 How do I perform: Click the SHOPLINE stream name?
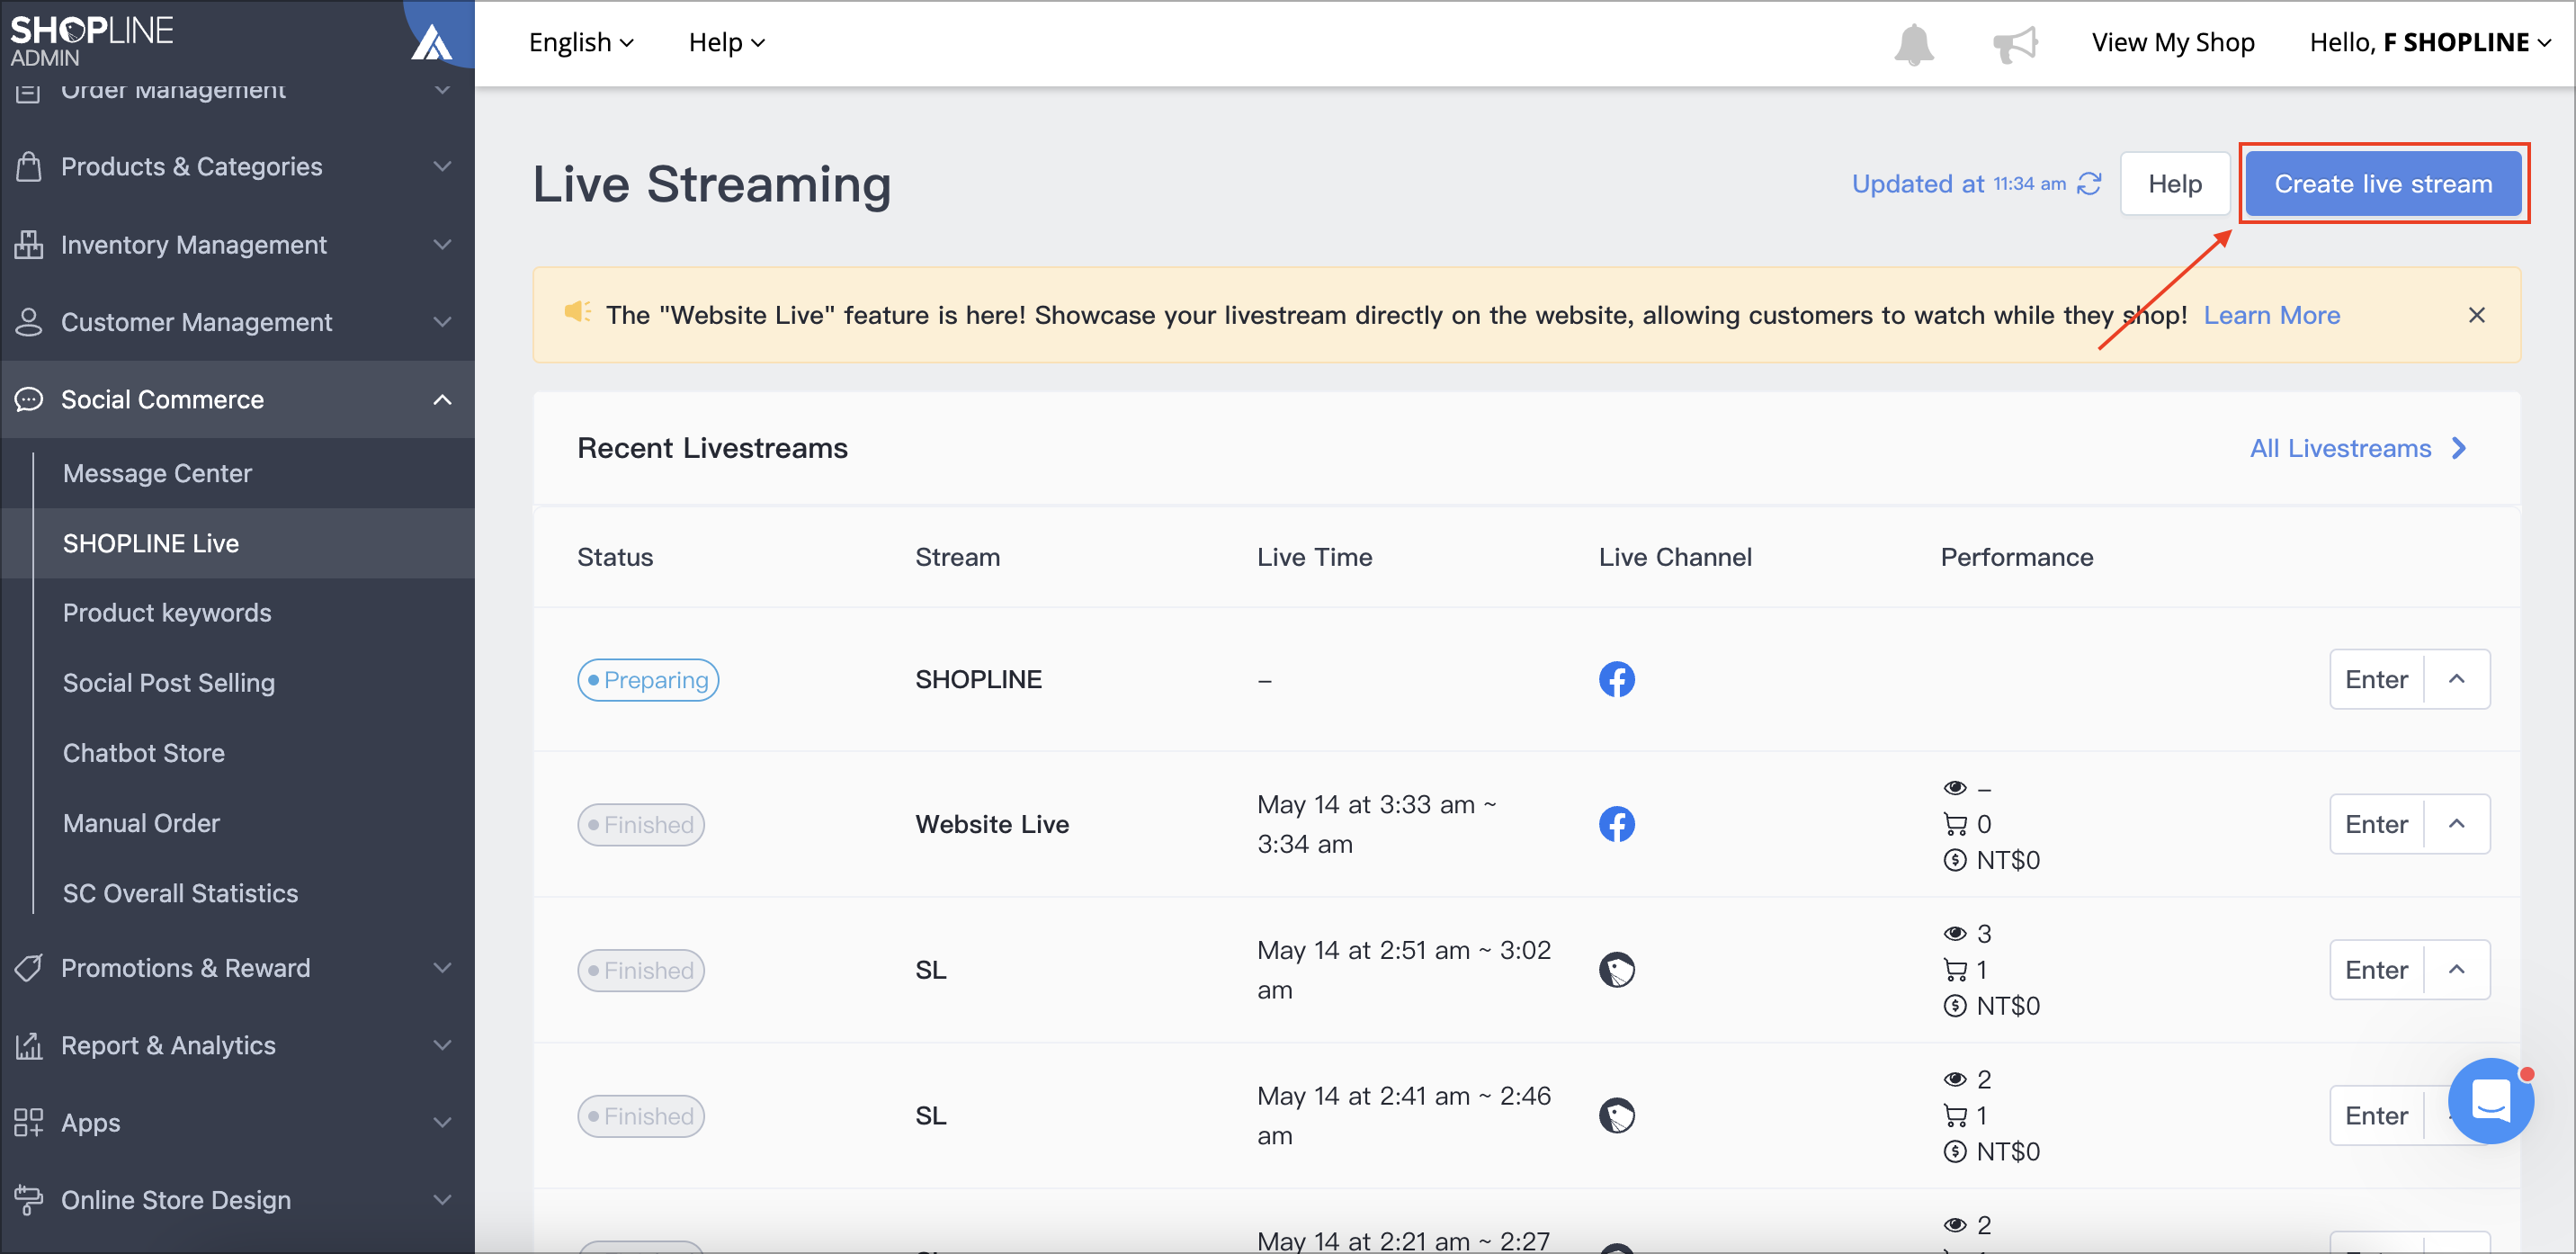pos(978,679)
